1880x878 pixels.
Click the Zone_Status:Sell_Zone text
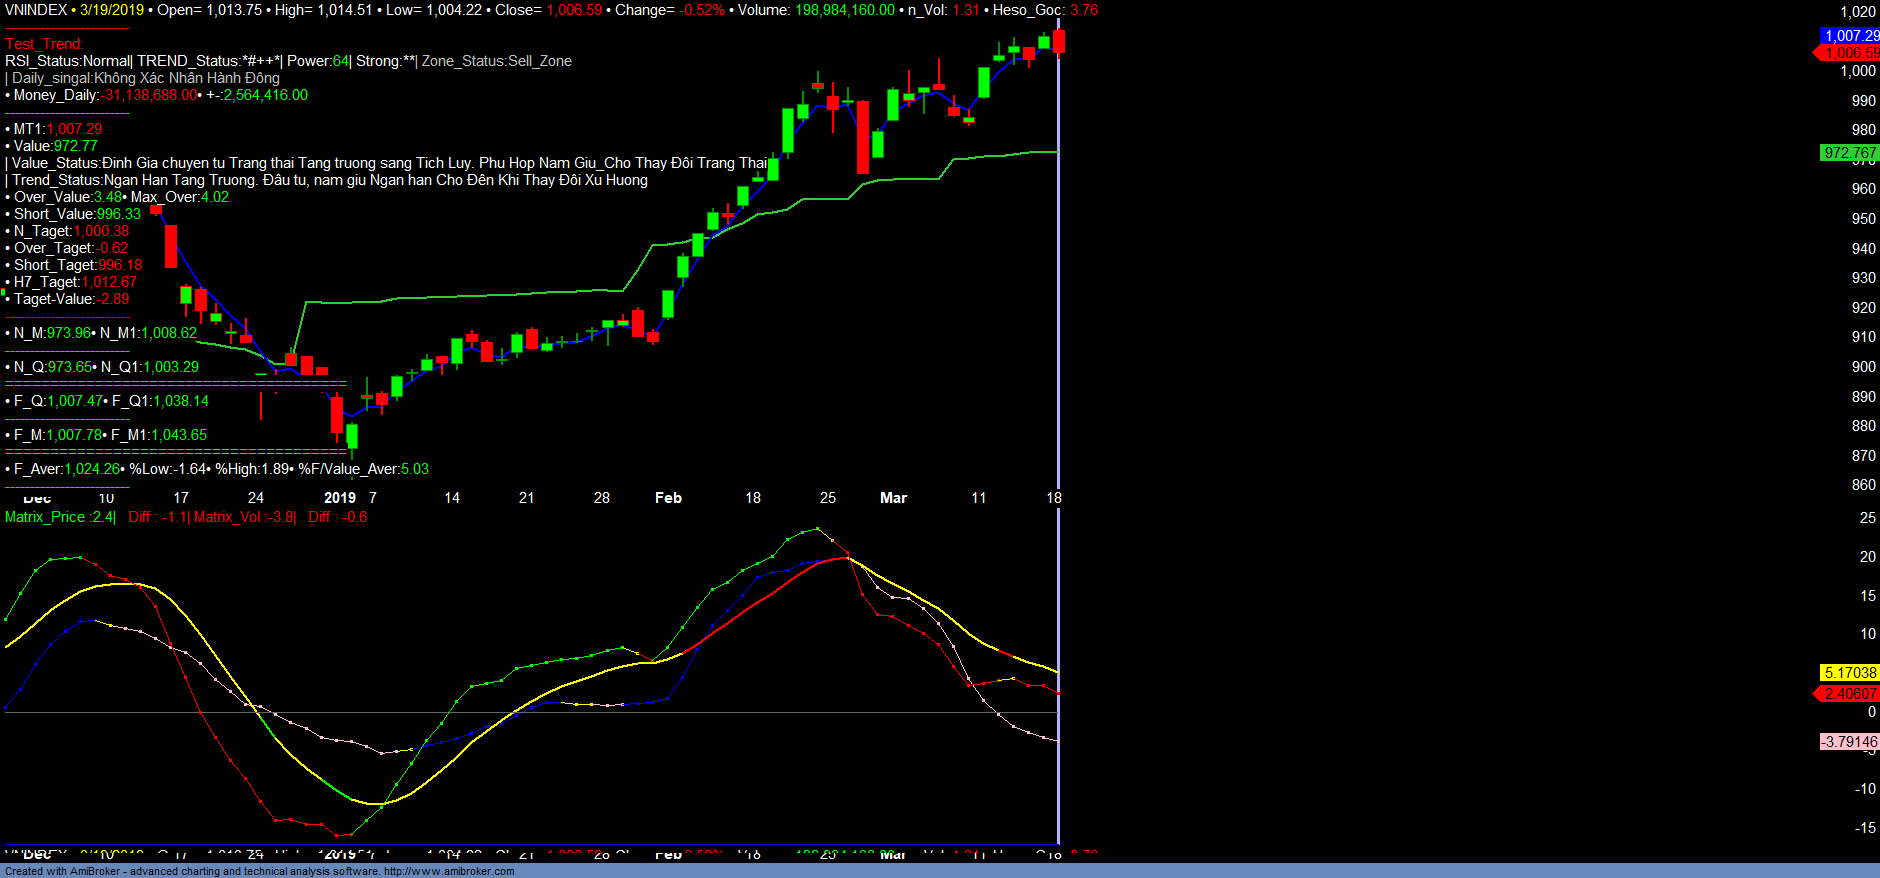point(497,61)
